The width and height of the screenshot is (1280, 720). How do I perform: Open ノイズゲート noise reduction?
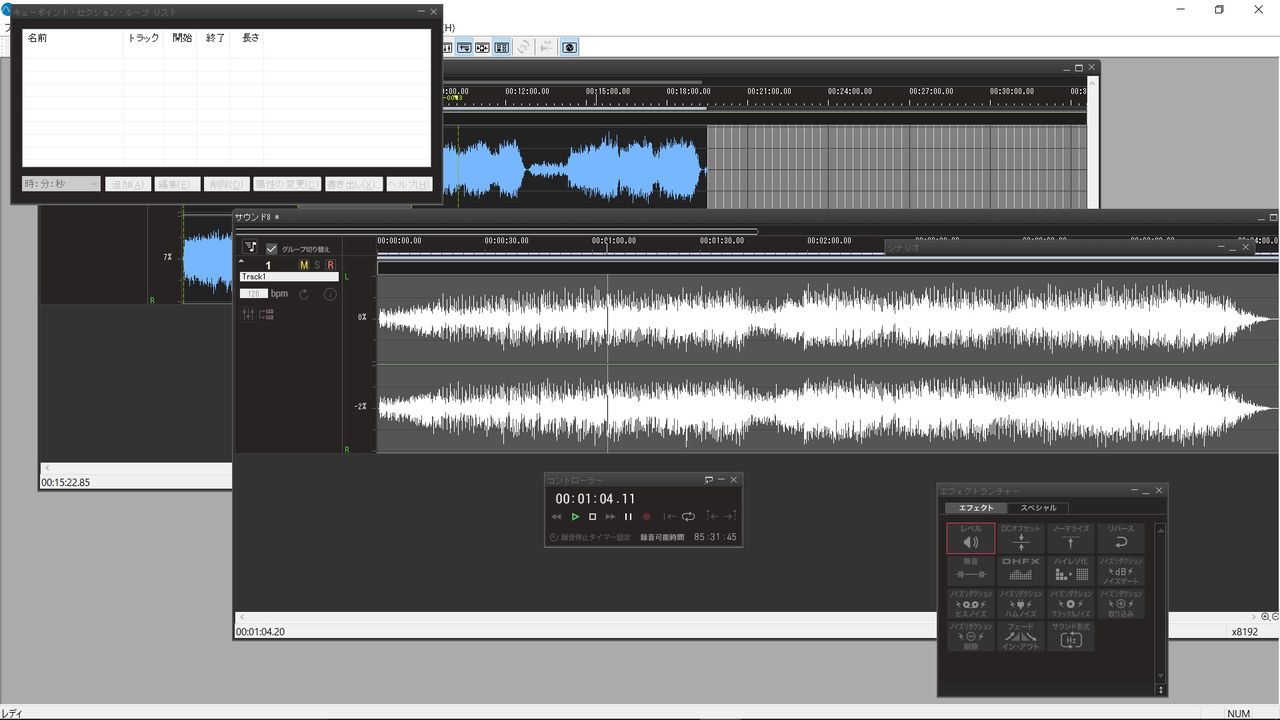(x=1120, y=571)
